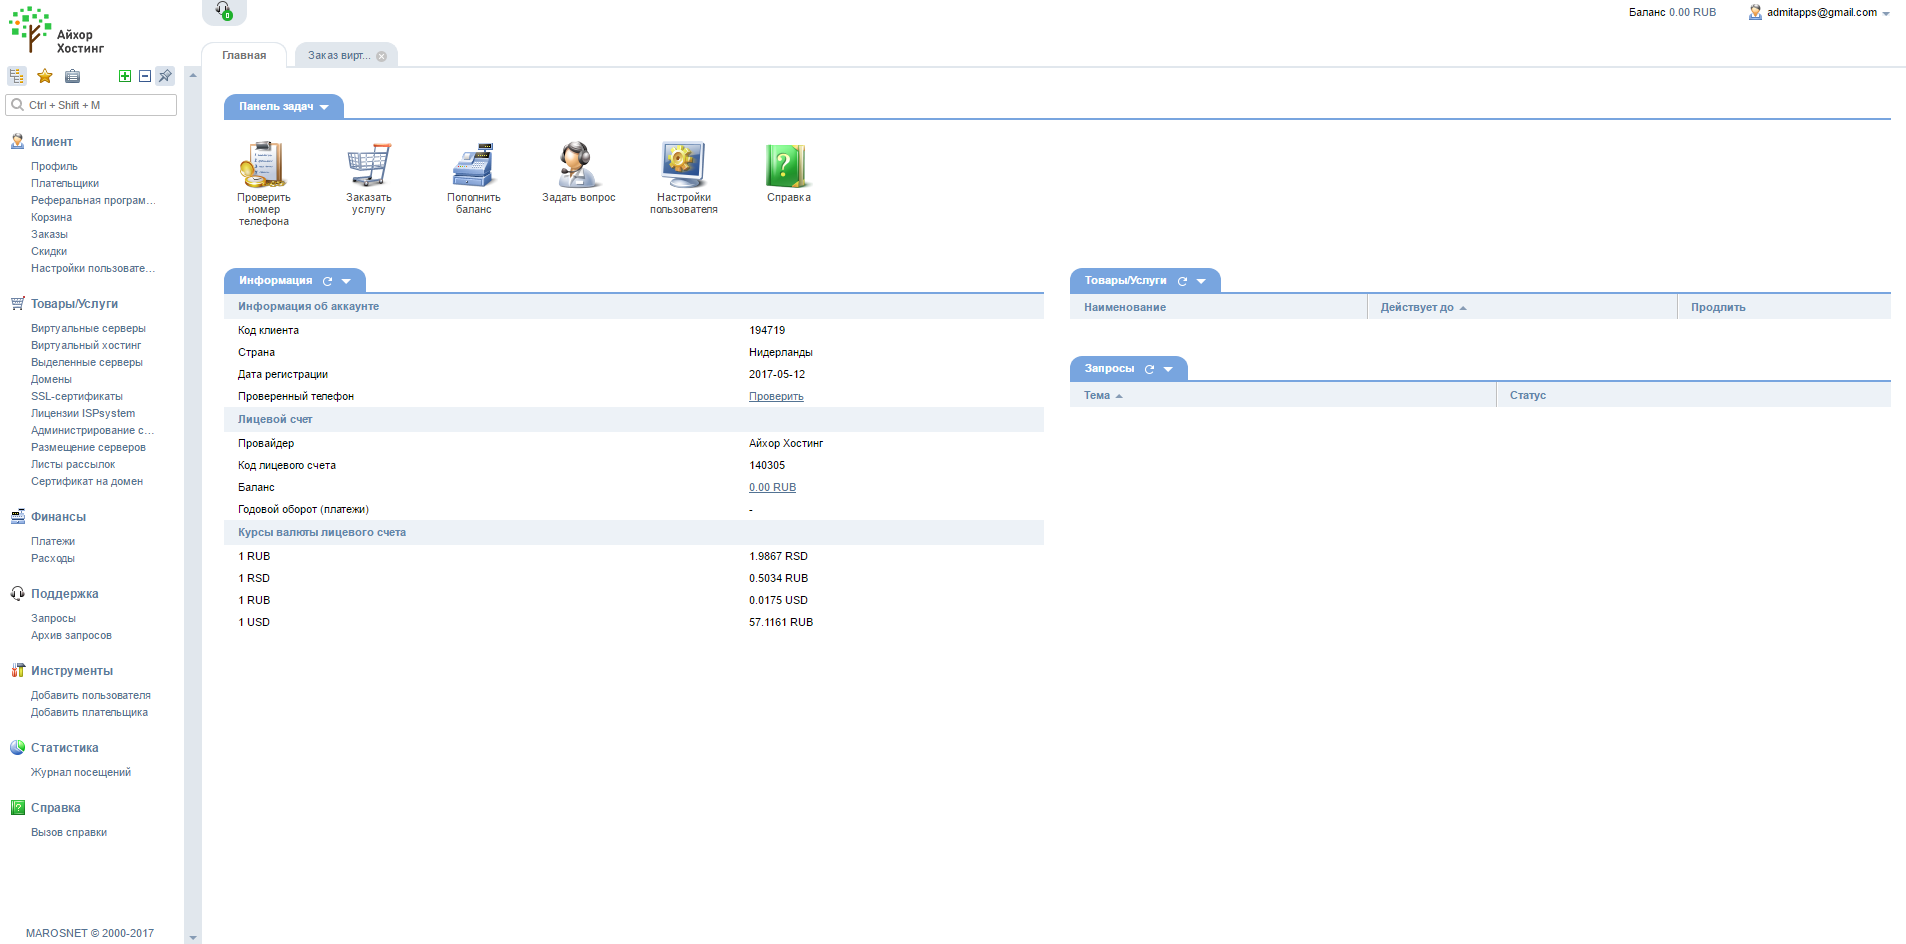The height and width of the screenshot is (944, 1906).
Task: Refresh the Запросы panel
Action: click(x=1149, y=369)
